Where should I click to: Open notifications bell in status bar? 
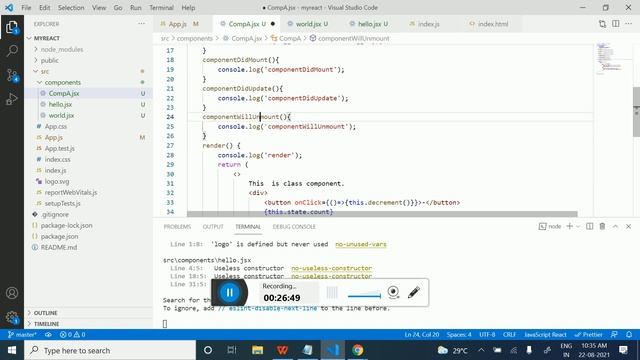coord(629,334)
